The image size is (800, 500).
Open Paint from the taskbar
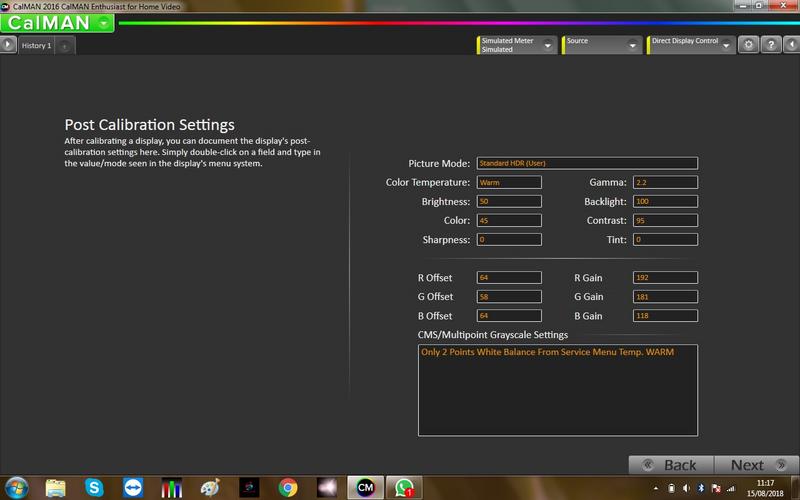[x=210, y=488]
